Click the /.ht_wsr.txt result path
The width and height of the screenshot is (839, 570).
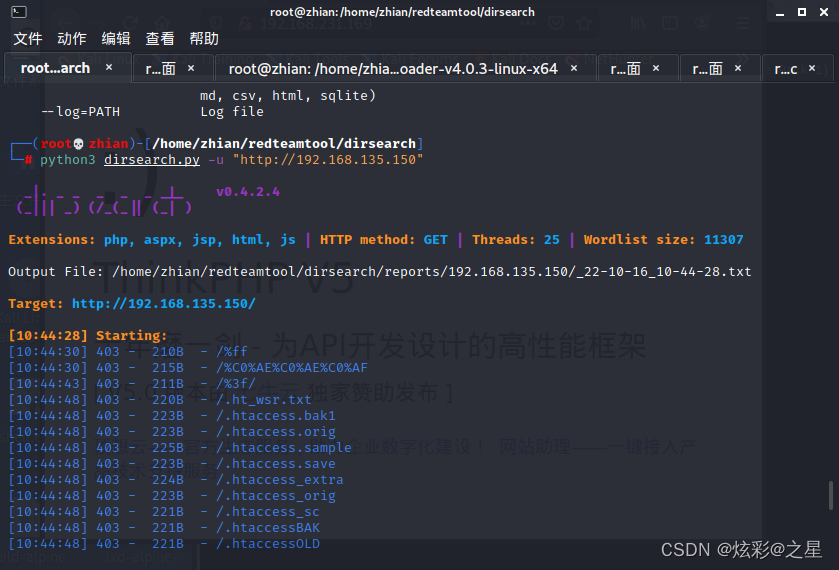point(264,400)
